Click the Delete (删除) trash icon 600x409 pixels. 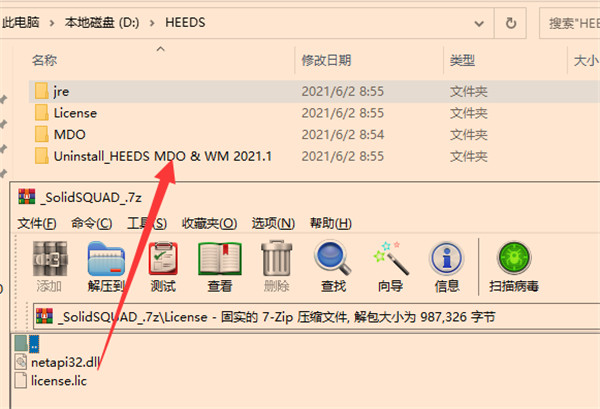pyautogui.click(x=276, y=258)
